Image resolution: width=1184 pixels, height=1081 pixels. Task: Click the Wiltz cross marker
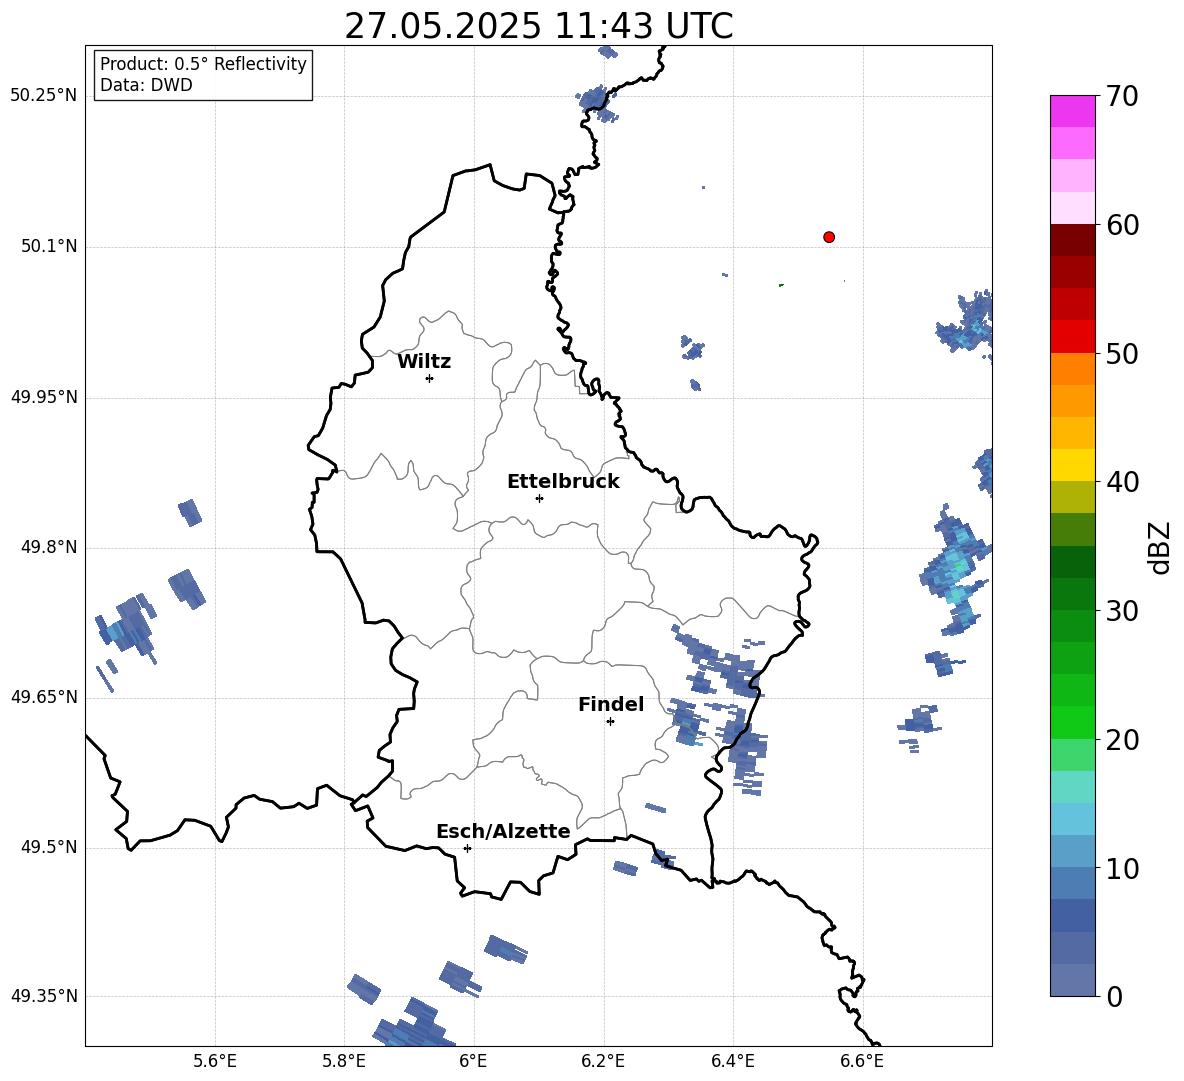(430, 378)
